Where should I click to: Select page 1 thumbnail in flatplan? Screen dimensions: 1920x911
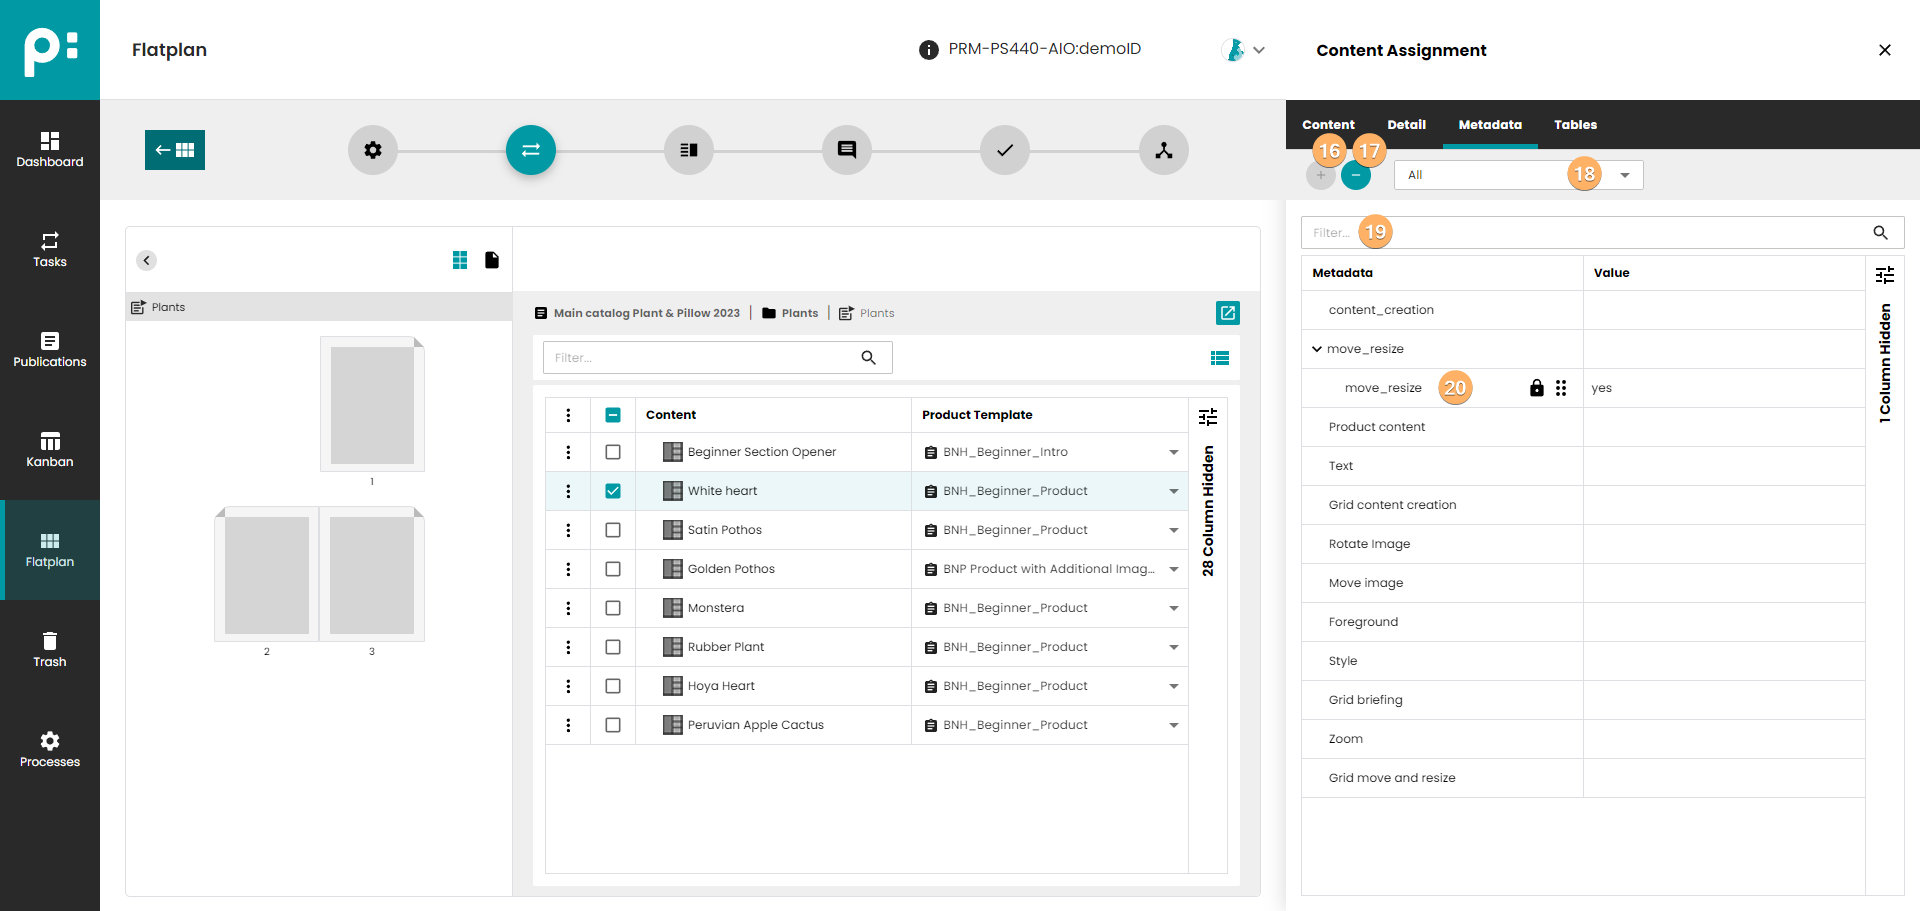click(x=372, y=404)
